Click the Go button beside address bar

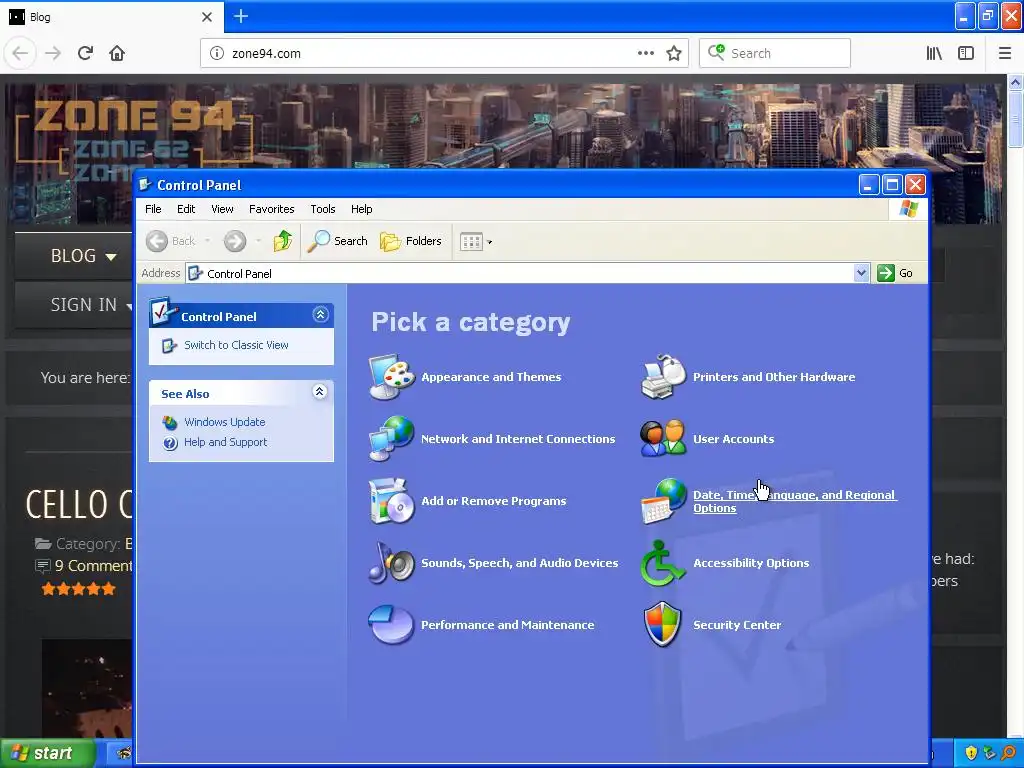tap(895, 273)
